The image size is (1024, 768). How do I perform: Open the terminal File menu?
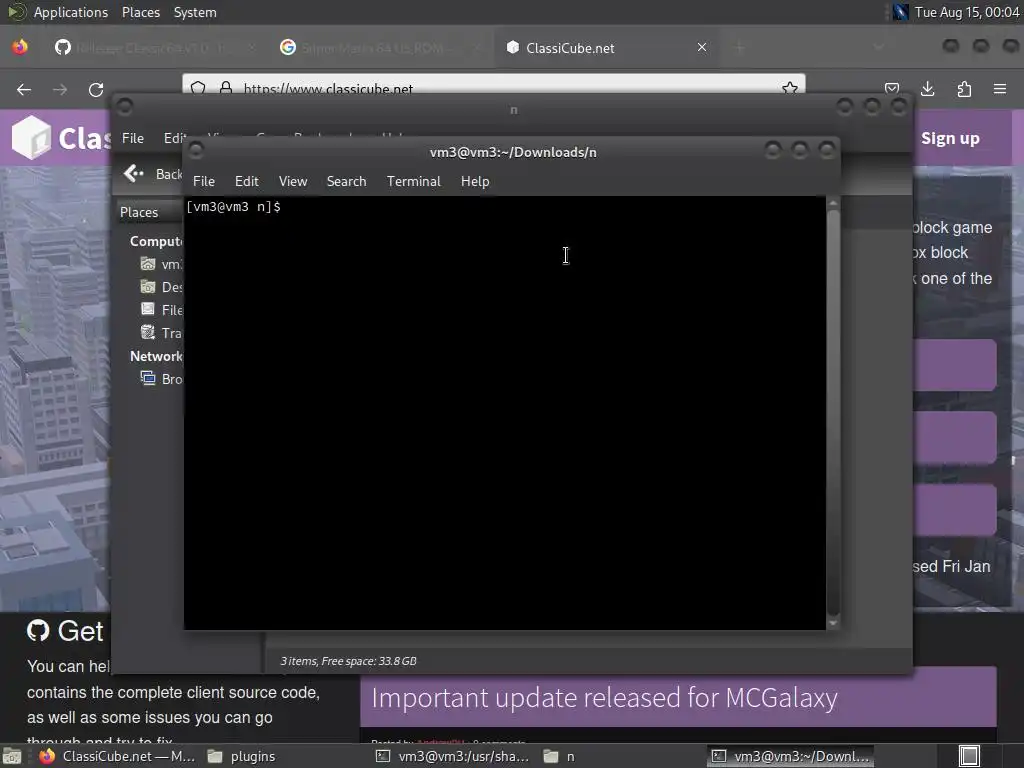click(204, 182)
